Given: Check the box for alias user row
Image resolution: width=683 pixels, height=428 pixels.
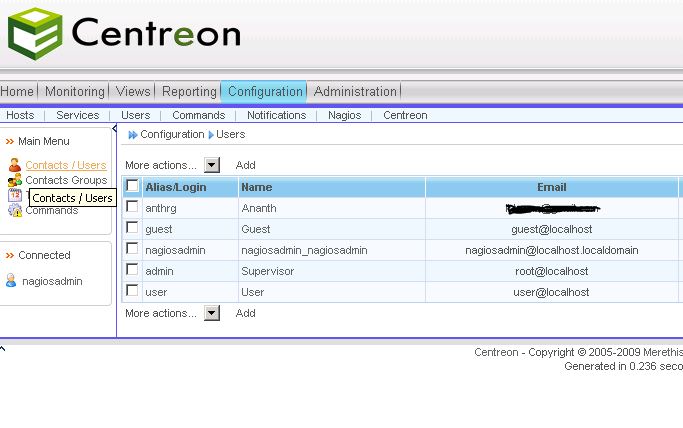Looking at the screenshot, I should pos(132,290).
